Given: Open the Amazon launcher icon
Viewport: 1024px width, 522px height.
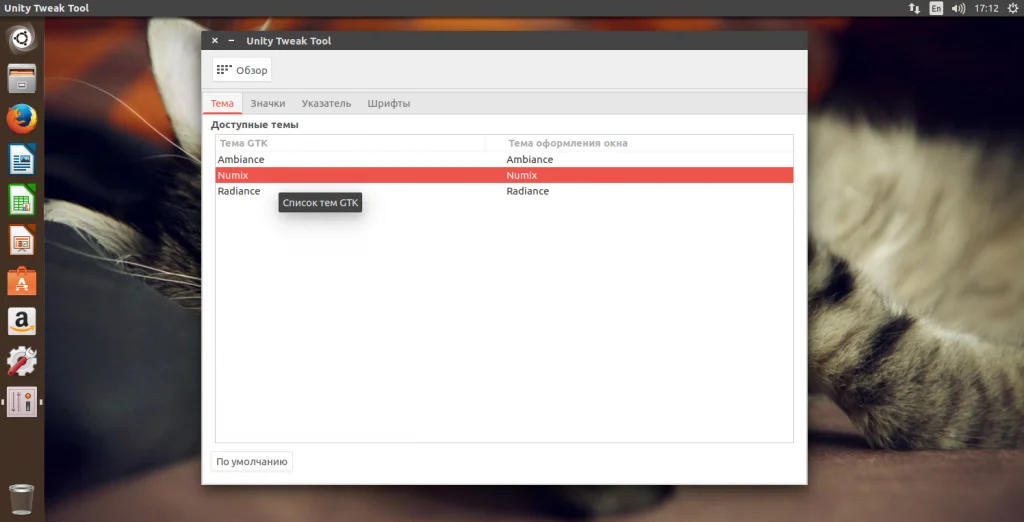Looking at the screenshot, I should pyautogui.click(x=22, y=321).
